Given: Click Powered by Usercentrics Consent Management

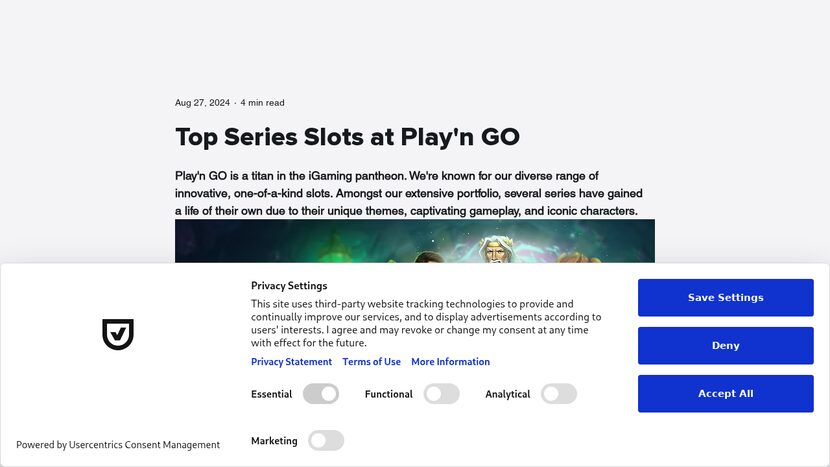Looking at the screenshot, I should pyautogui.click(x=118, y=445).
